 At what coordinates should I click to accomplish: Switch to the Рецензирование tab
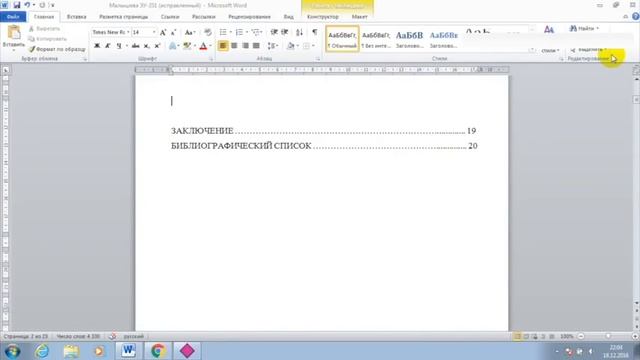tap(249, 17)
